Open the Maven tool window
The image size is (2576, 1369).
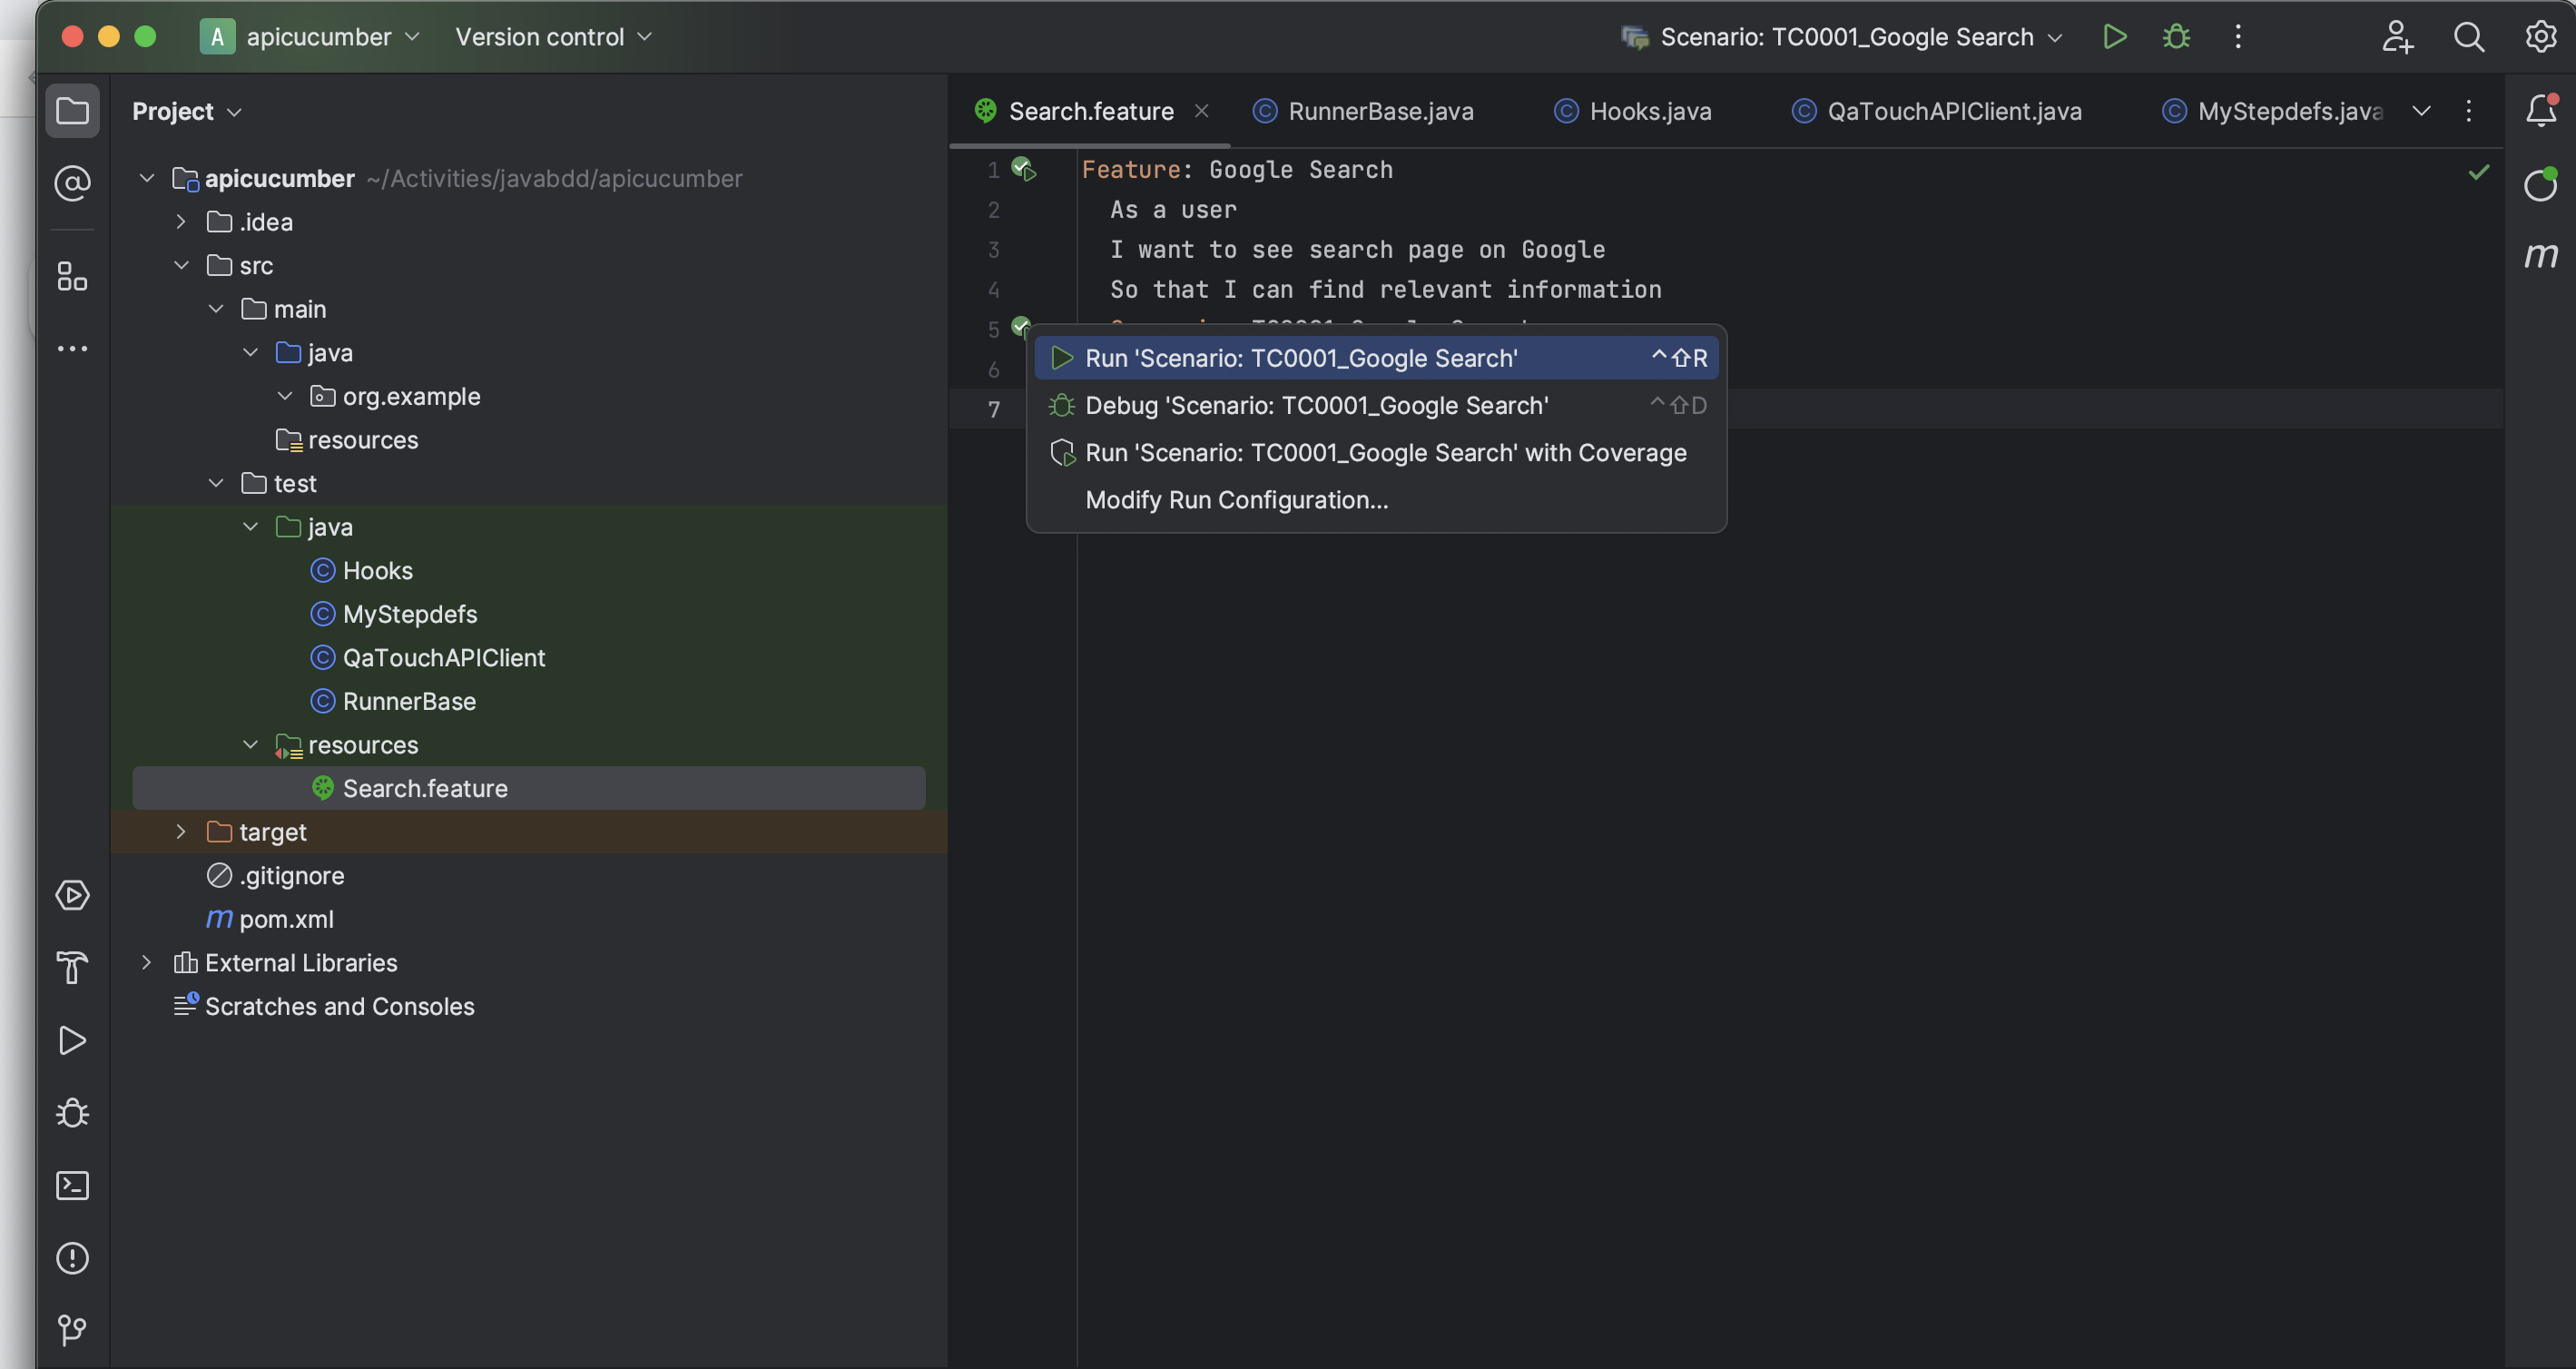(2541, 255)
